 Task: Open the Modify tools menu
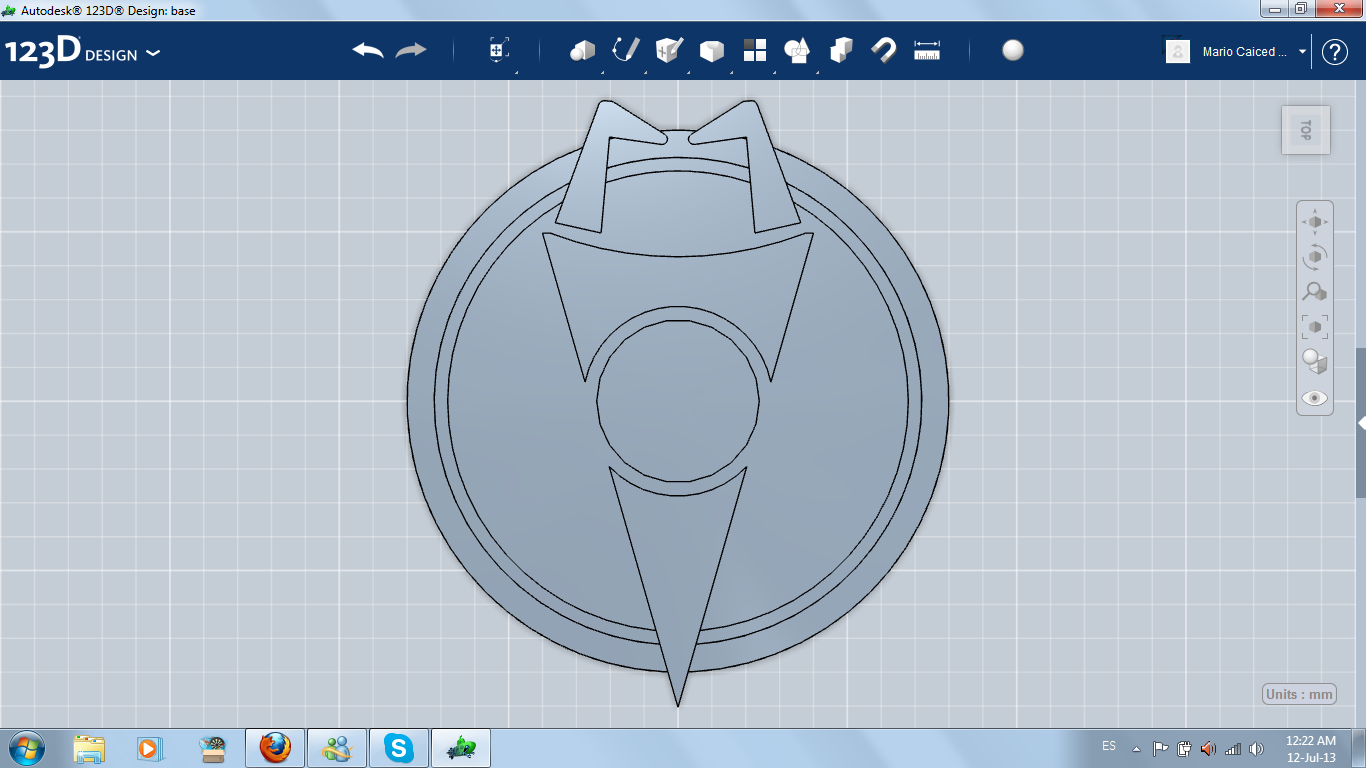point(712,50)
